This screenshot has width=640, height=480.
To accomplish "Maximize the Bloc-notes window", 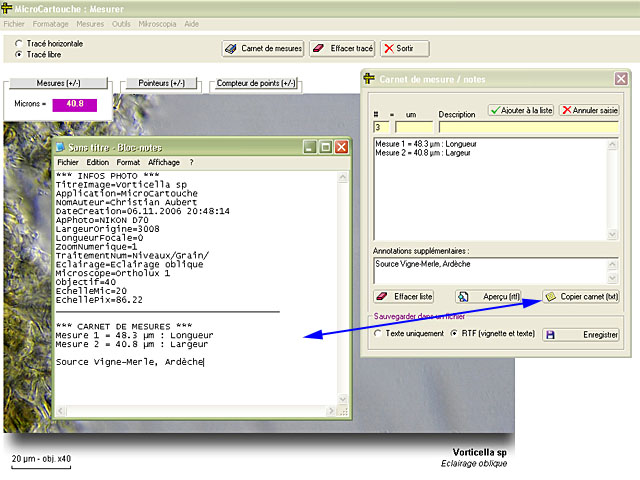I will click(x=326, y=147).
